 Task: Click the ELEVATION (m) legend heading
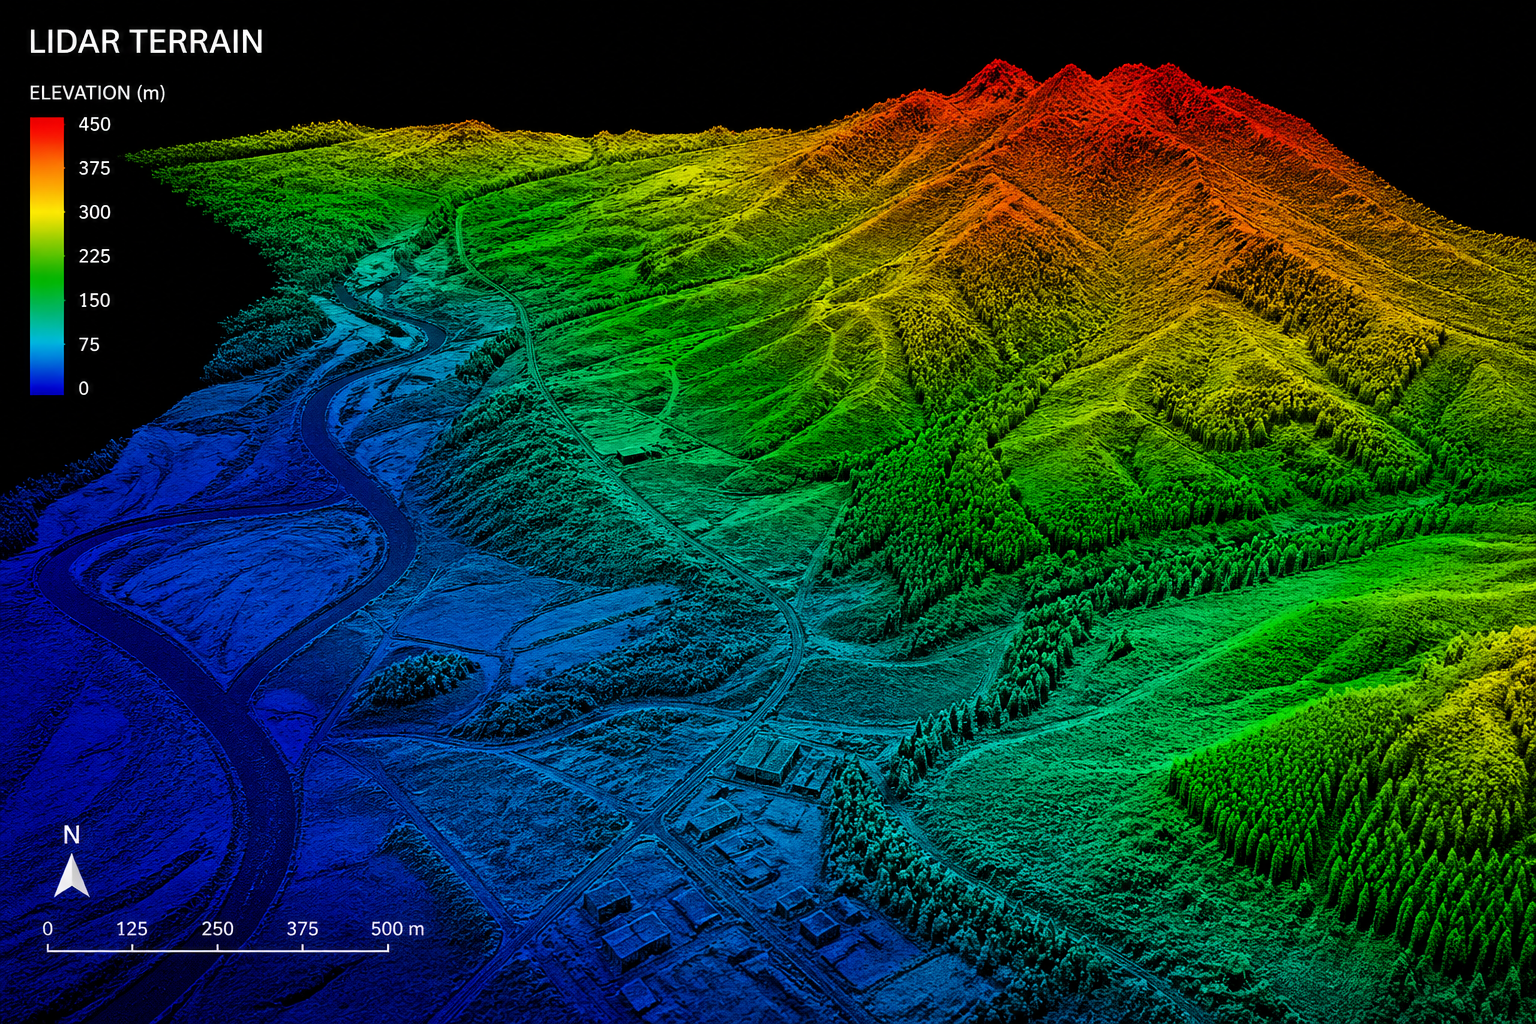(97, 93)
